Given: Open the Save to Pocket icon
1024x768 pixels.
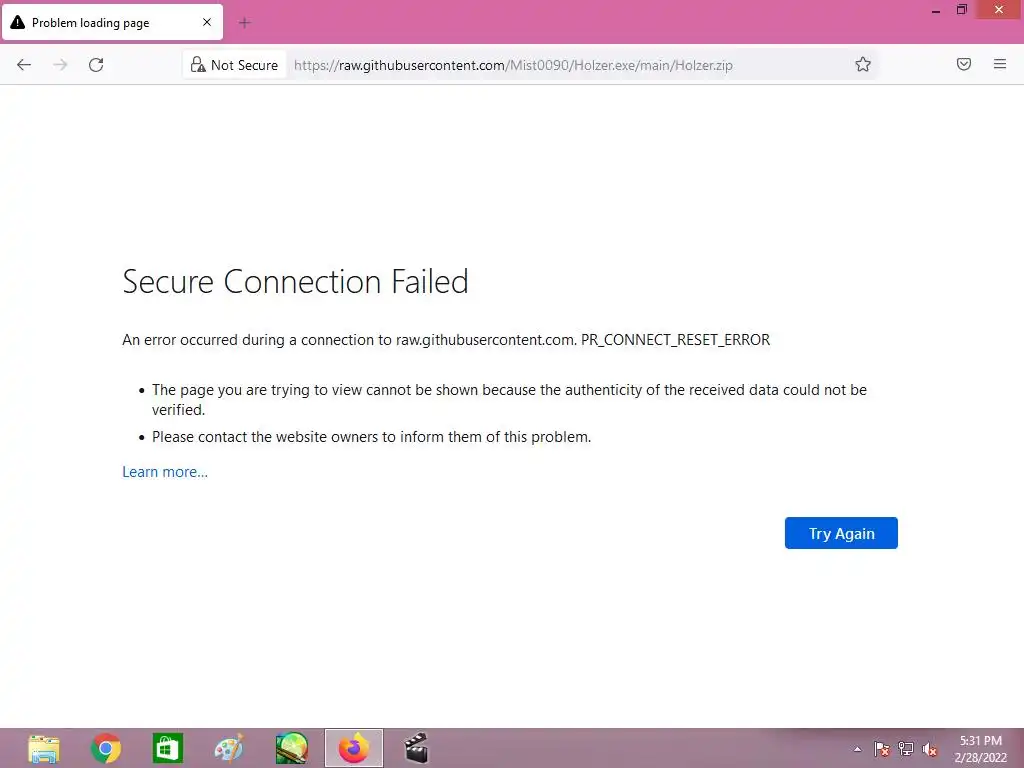Looking at the screenshot, I should click(x=964, y=65).
